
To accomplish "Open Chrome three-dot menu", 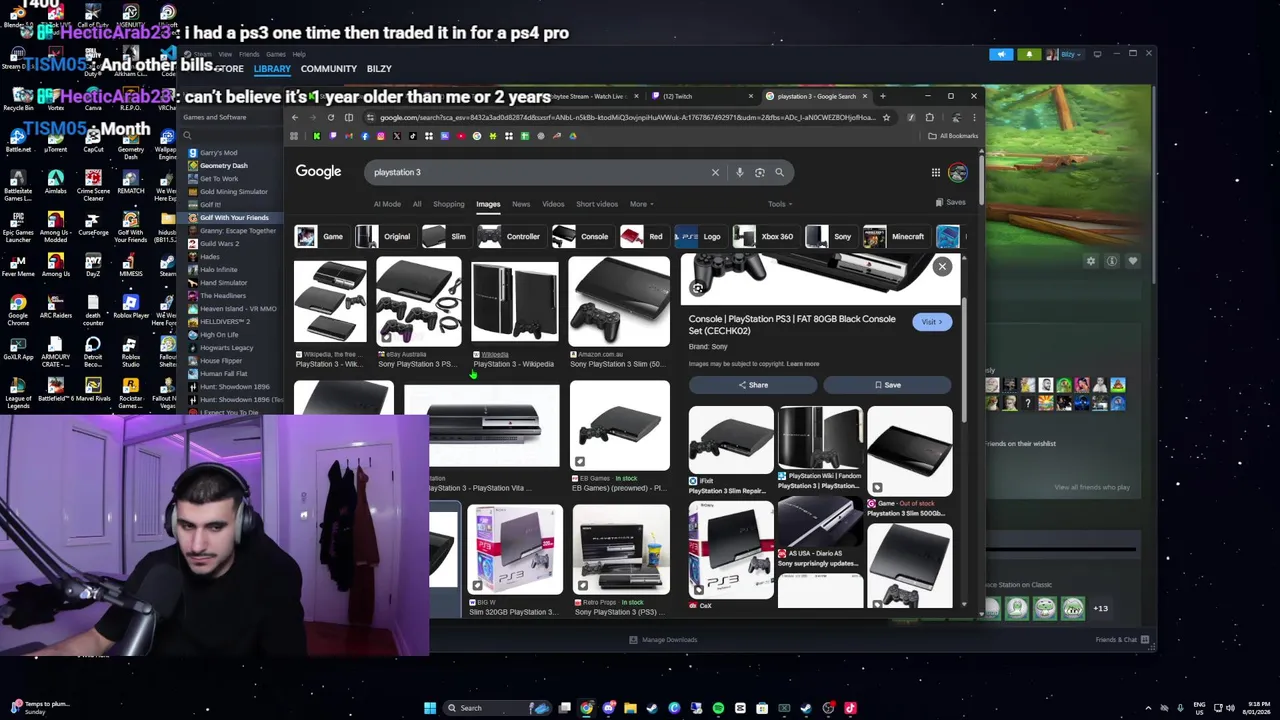I will point(974,117).
